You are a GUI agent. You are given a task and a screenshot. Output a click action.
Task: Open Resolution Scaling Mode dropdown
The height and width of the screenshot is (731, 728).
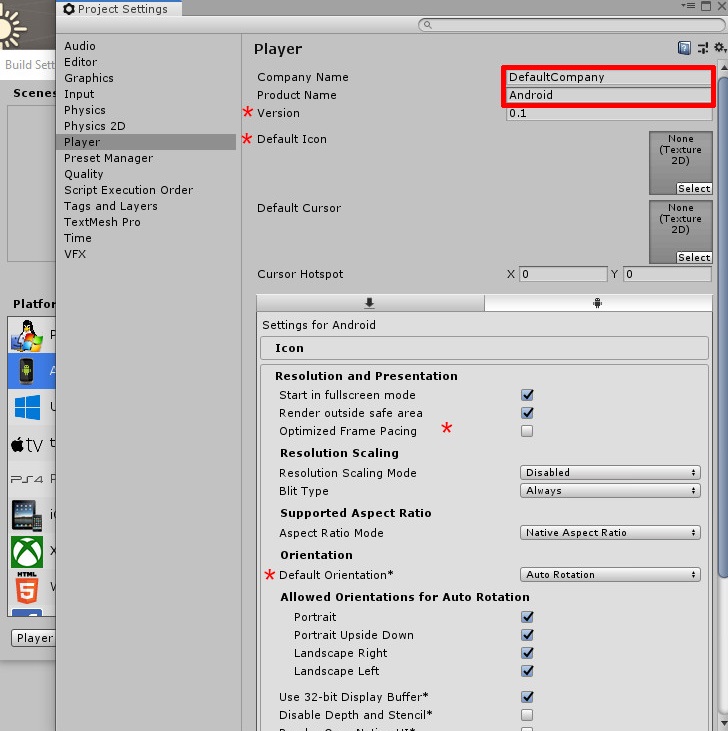point(610,473)
